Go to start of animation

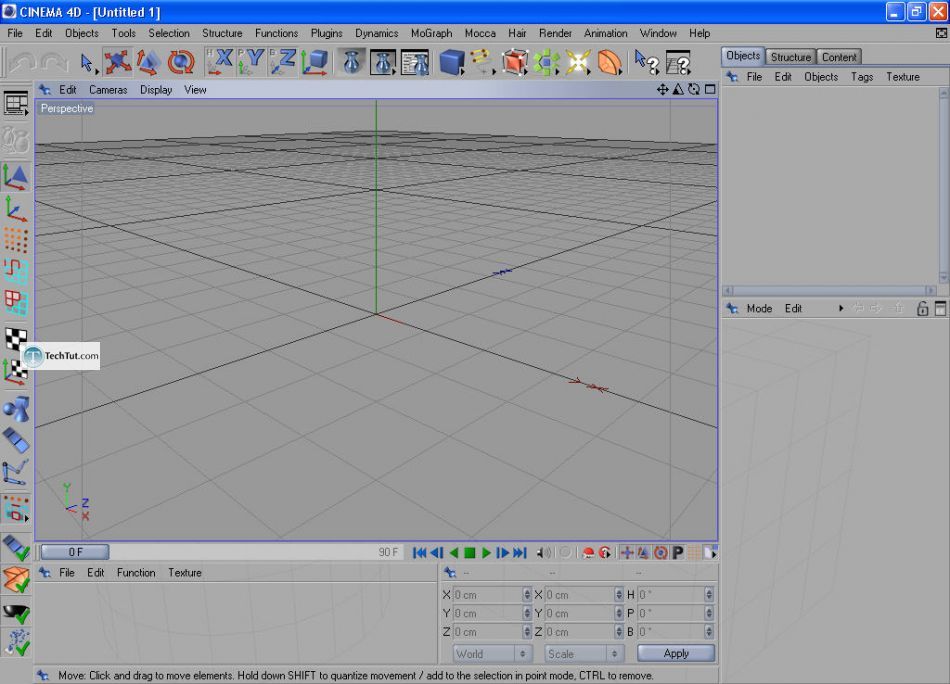(x=419, y=553)
